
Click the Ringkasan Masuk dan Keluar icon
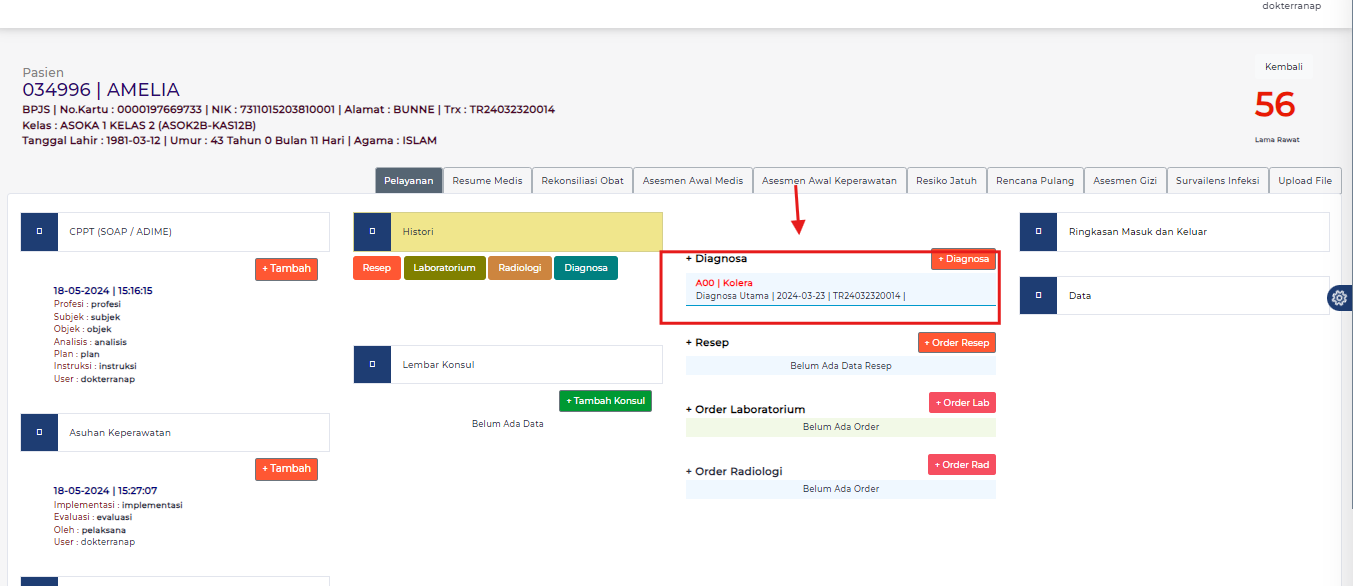tap(1038, 232)
